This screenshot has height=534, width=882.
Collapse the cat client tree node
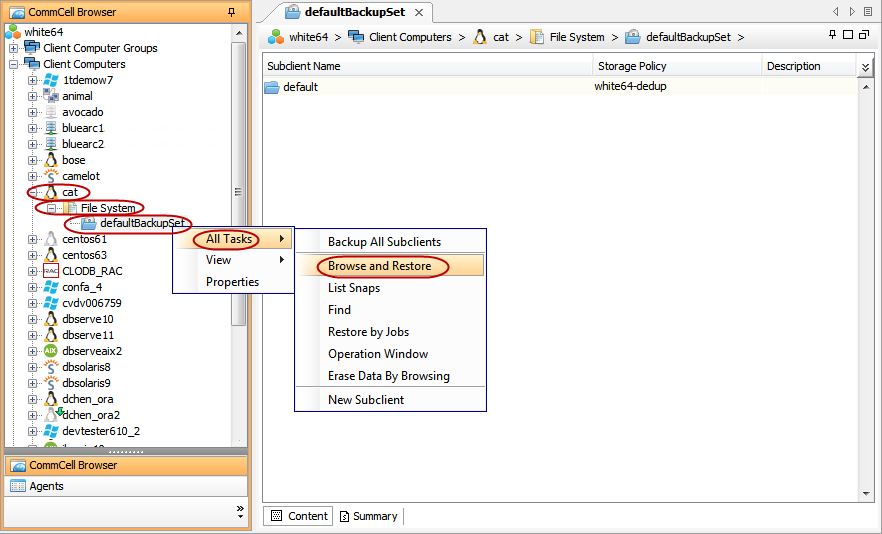pyautogui.click(x=32, y=192)
